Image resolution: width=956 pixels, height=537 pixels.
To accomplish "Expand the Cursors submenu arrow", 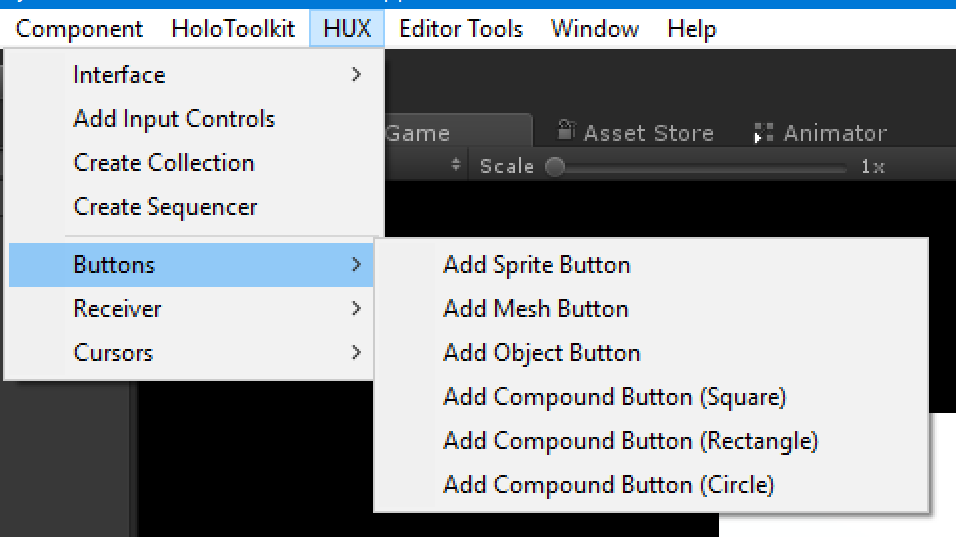I will point(357,352).
